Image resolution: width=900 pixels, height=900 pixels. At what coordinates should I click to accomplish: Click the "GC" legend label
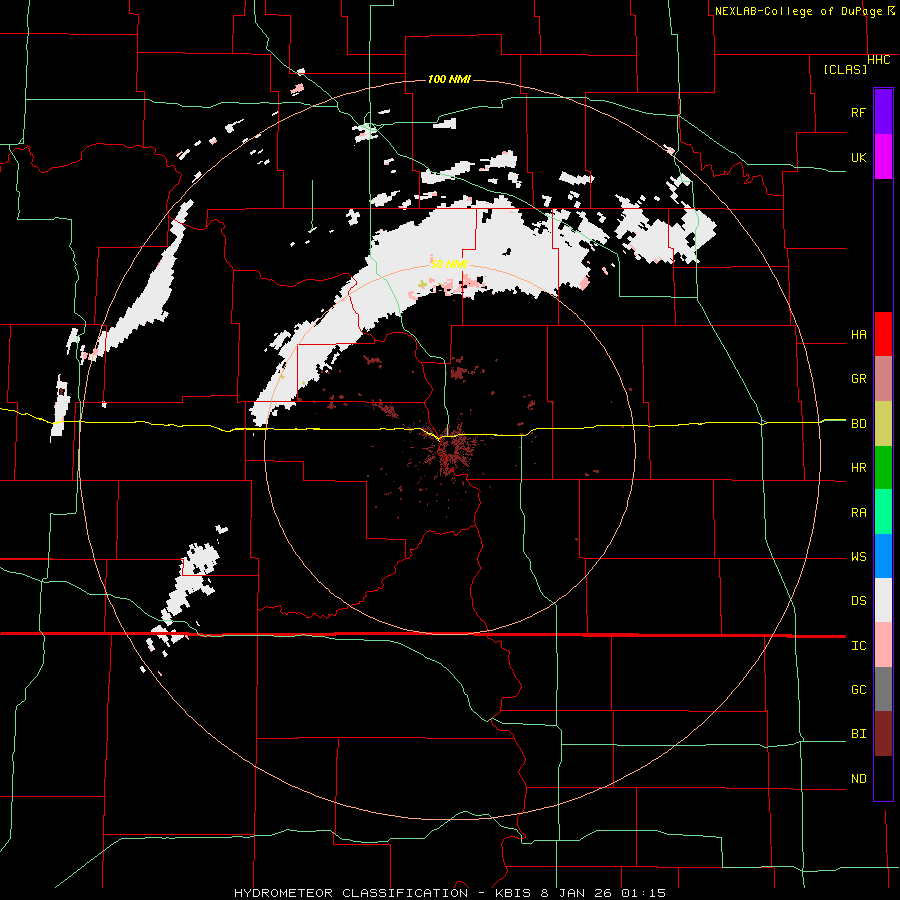point(858,690)
